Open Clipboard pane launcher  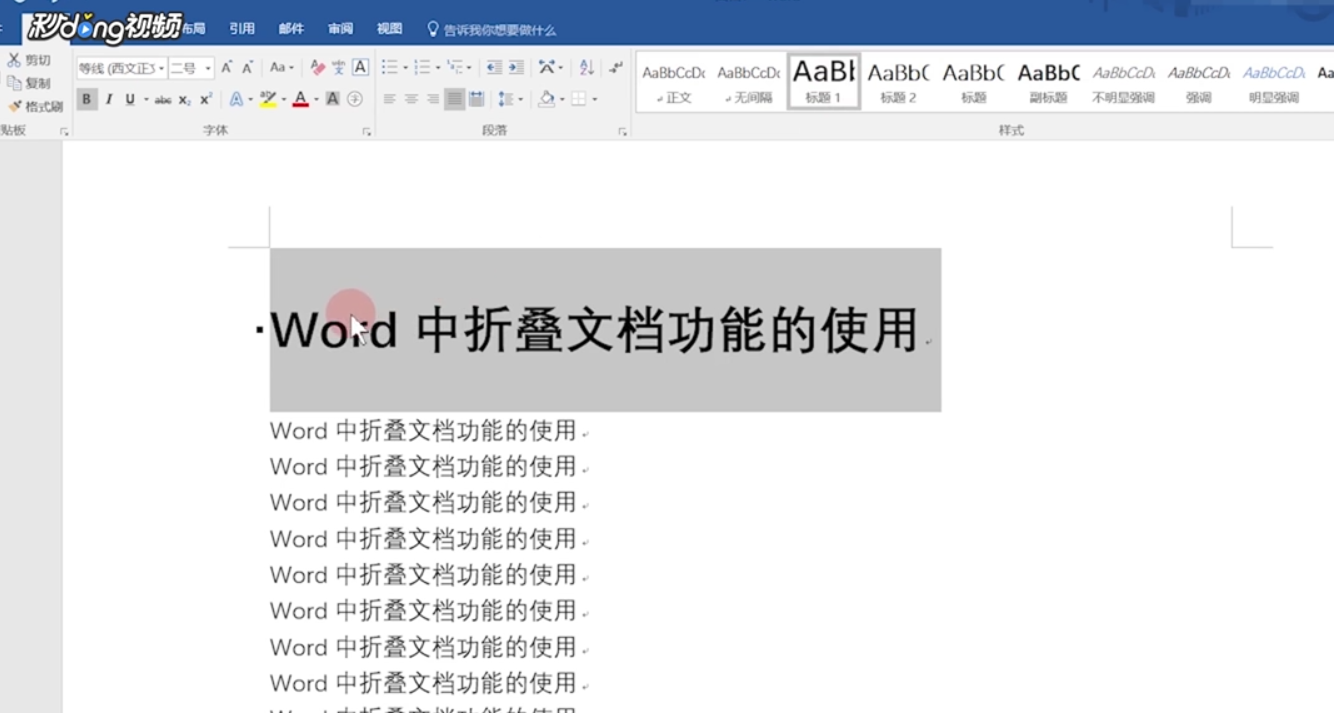pyautogui.click(x=64, y=131)
